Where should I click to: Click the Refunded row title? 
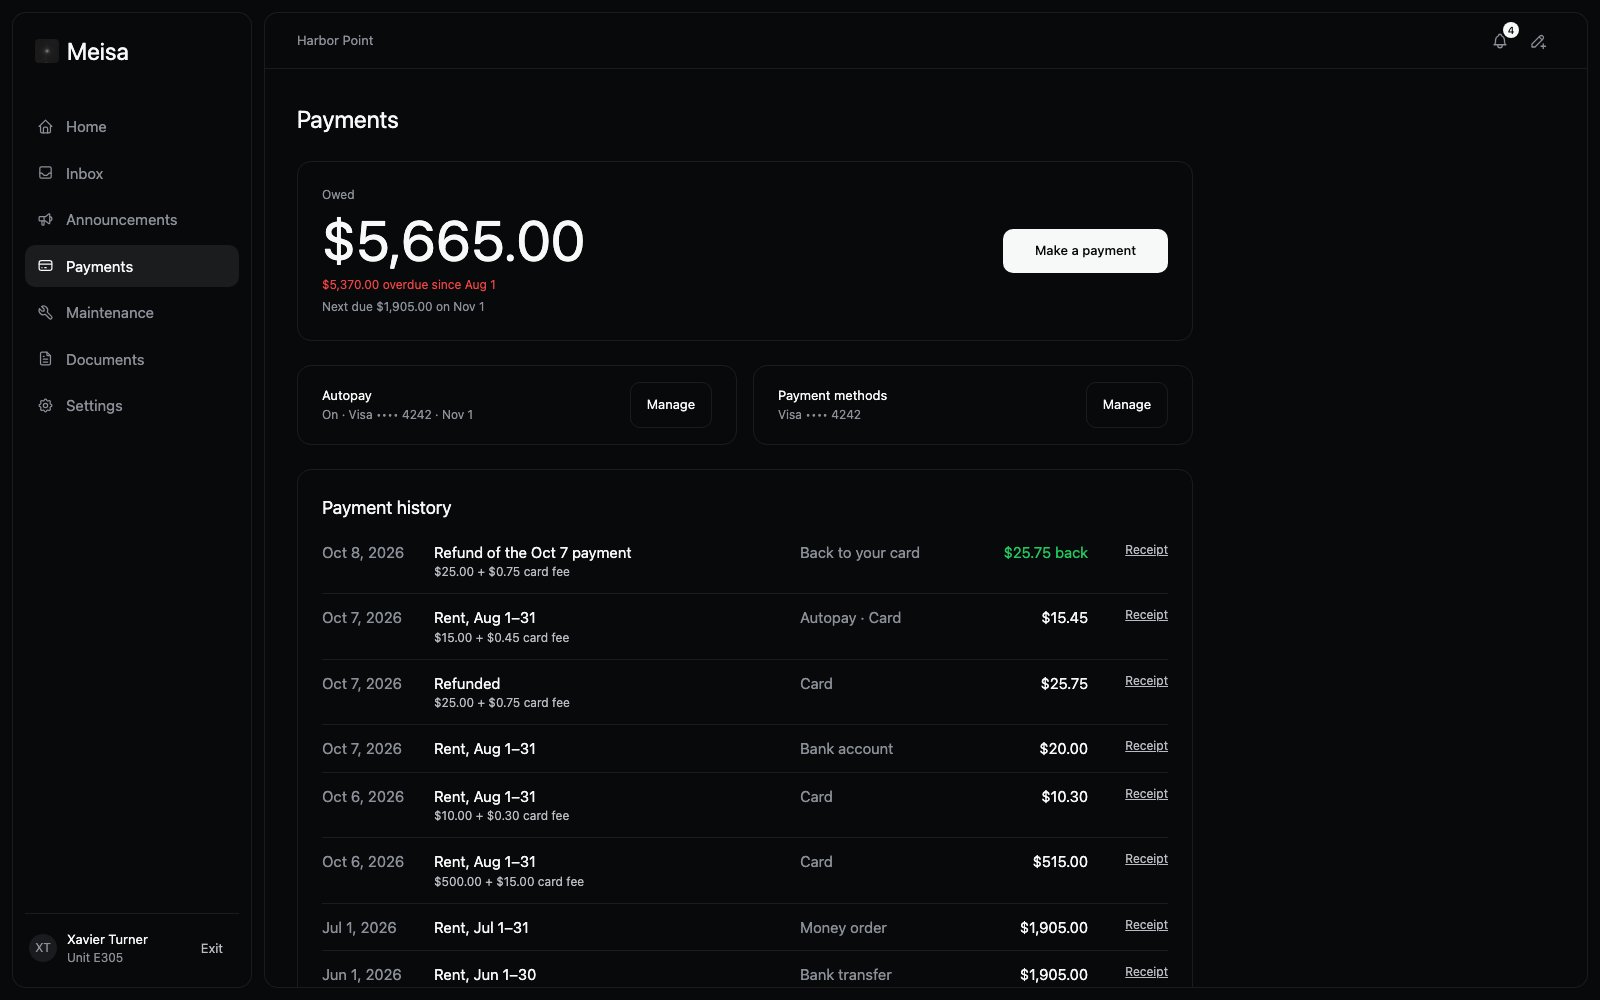[467, 684]
